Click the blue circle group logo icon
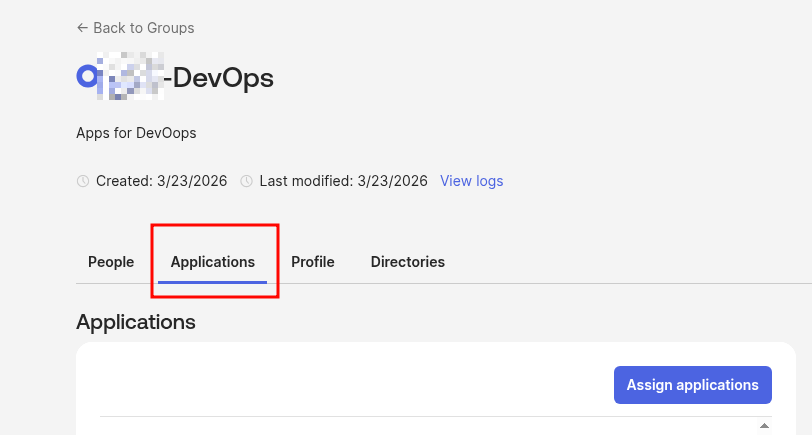The width and height of the screenshot is (812, 435). [87, 76]
